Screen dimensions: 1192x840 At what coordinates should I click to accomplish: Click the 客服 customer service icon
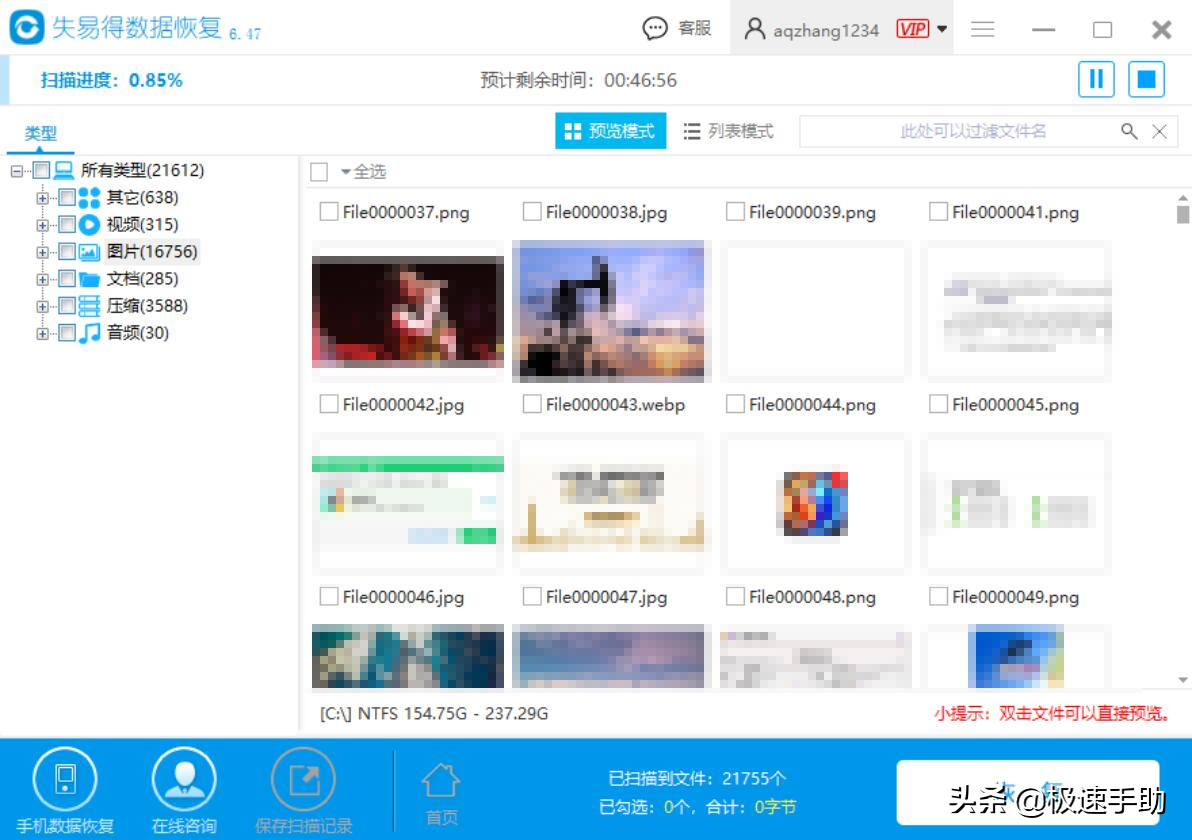pyautogui.click(x=656, y=28)
